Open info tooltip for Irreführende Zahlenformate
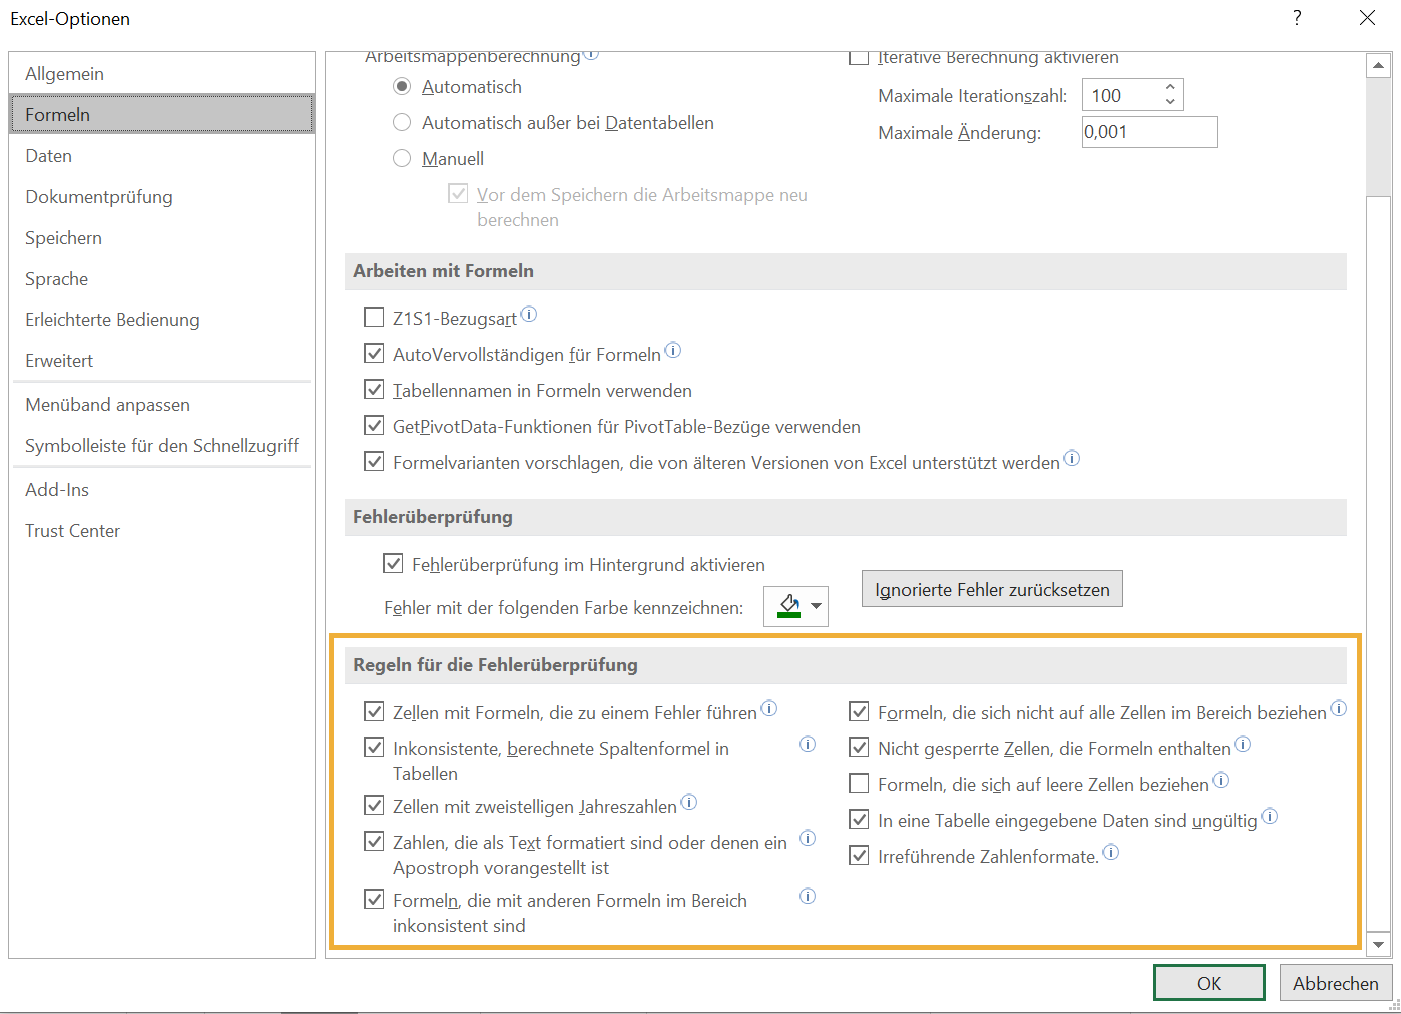The height and width of the screenshot is (1014, 1401). coord(1110,851)
